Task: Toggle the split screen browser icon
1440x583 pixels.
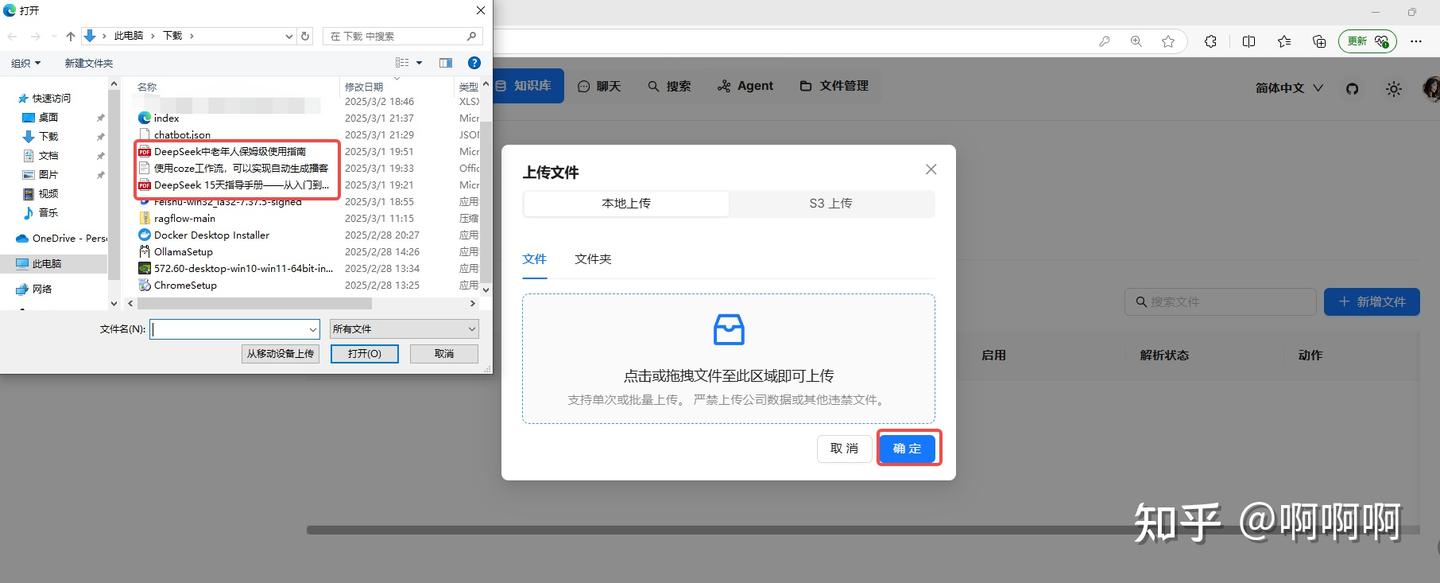Action: [1249, 41]
